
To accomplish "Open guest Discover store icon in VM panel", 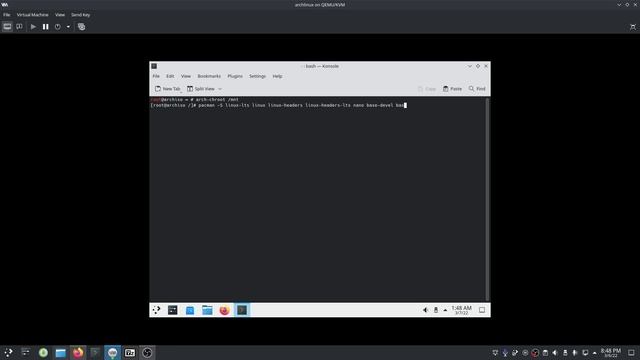I will coord(190,310).
